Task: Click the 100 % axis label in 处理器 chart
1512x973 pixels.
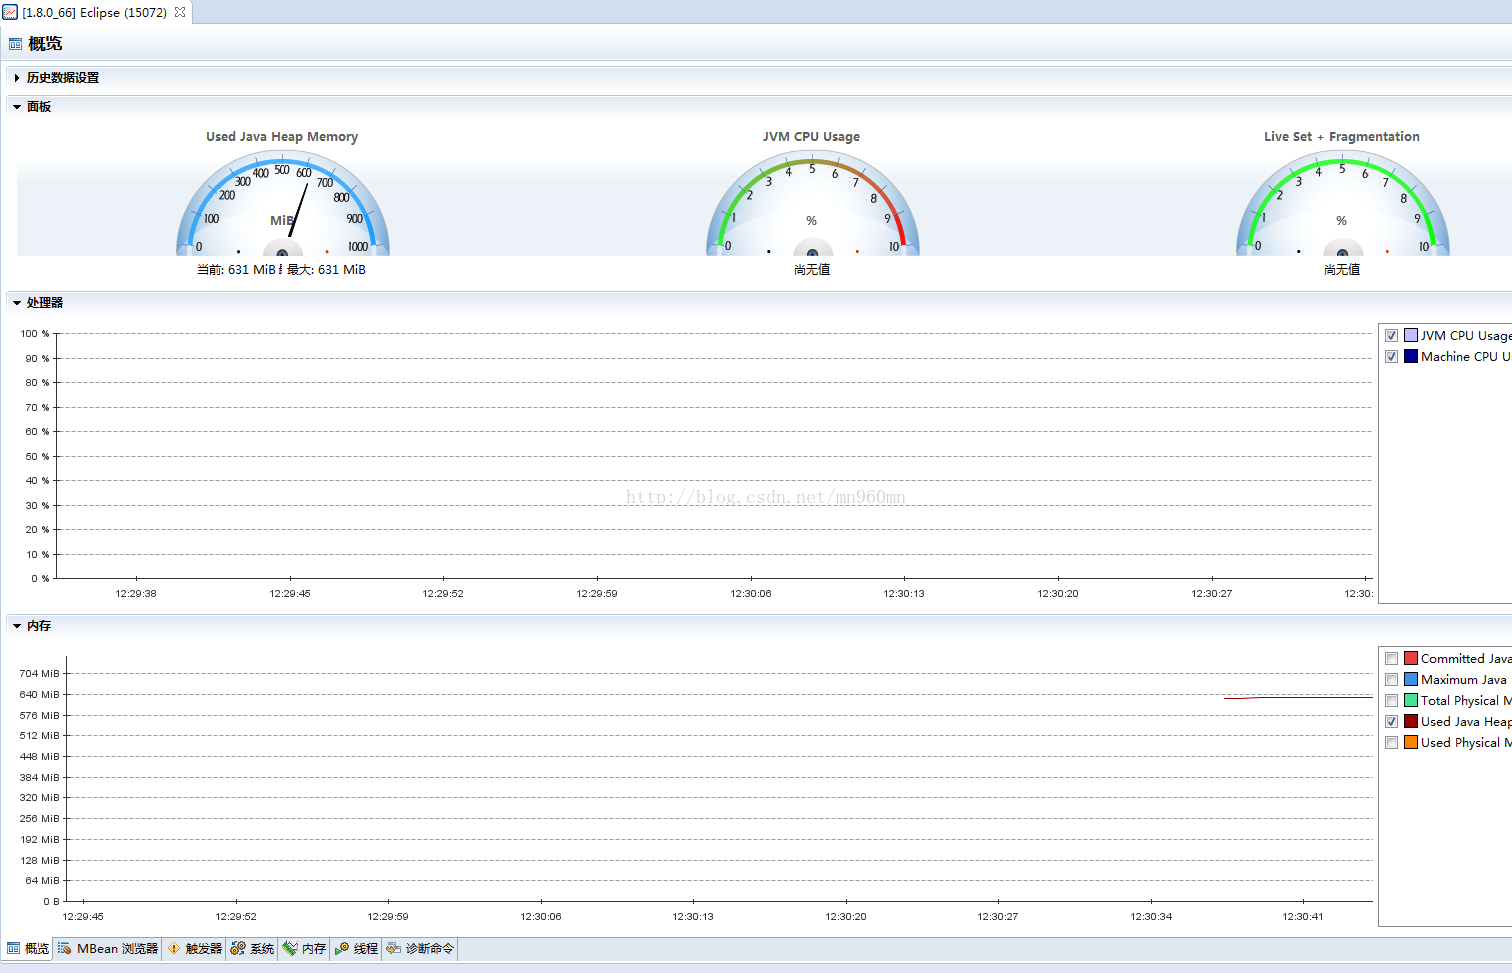Action: 35,334
